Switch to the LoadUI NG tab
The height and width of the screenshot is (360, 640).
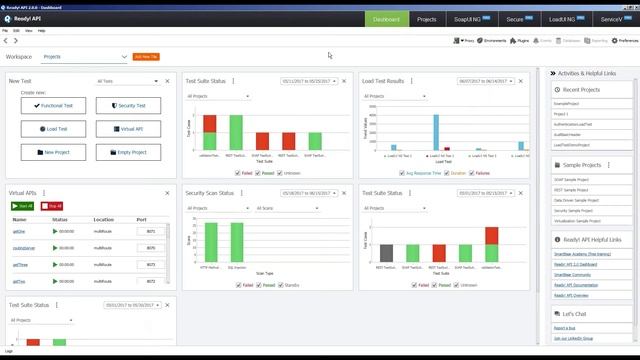566,19
